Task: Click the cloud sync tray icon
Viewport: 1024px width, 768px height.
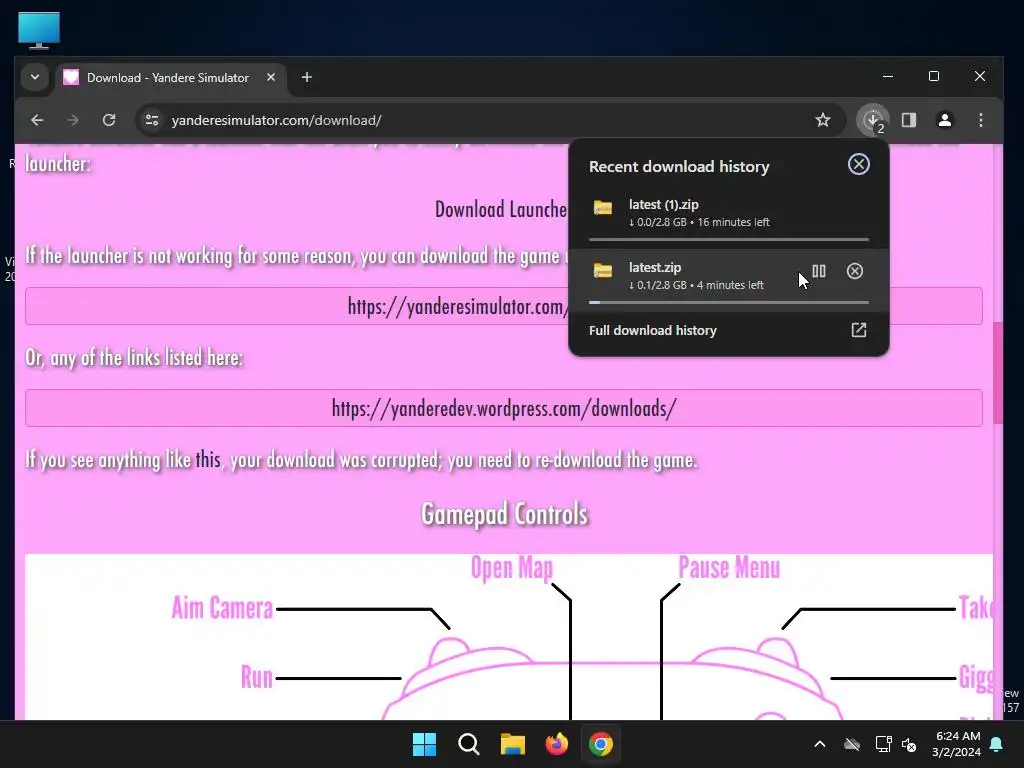Action: click(x=852, y=744)
